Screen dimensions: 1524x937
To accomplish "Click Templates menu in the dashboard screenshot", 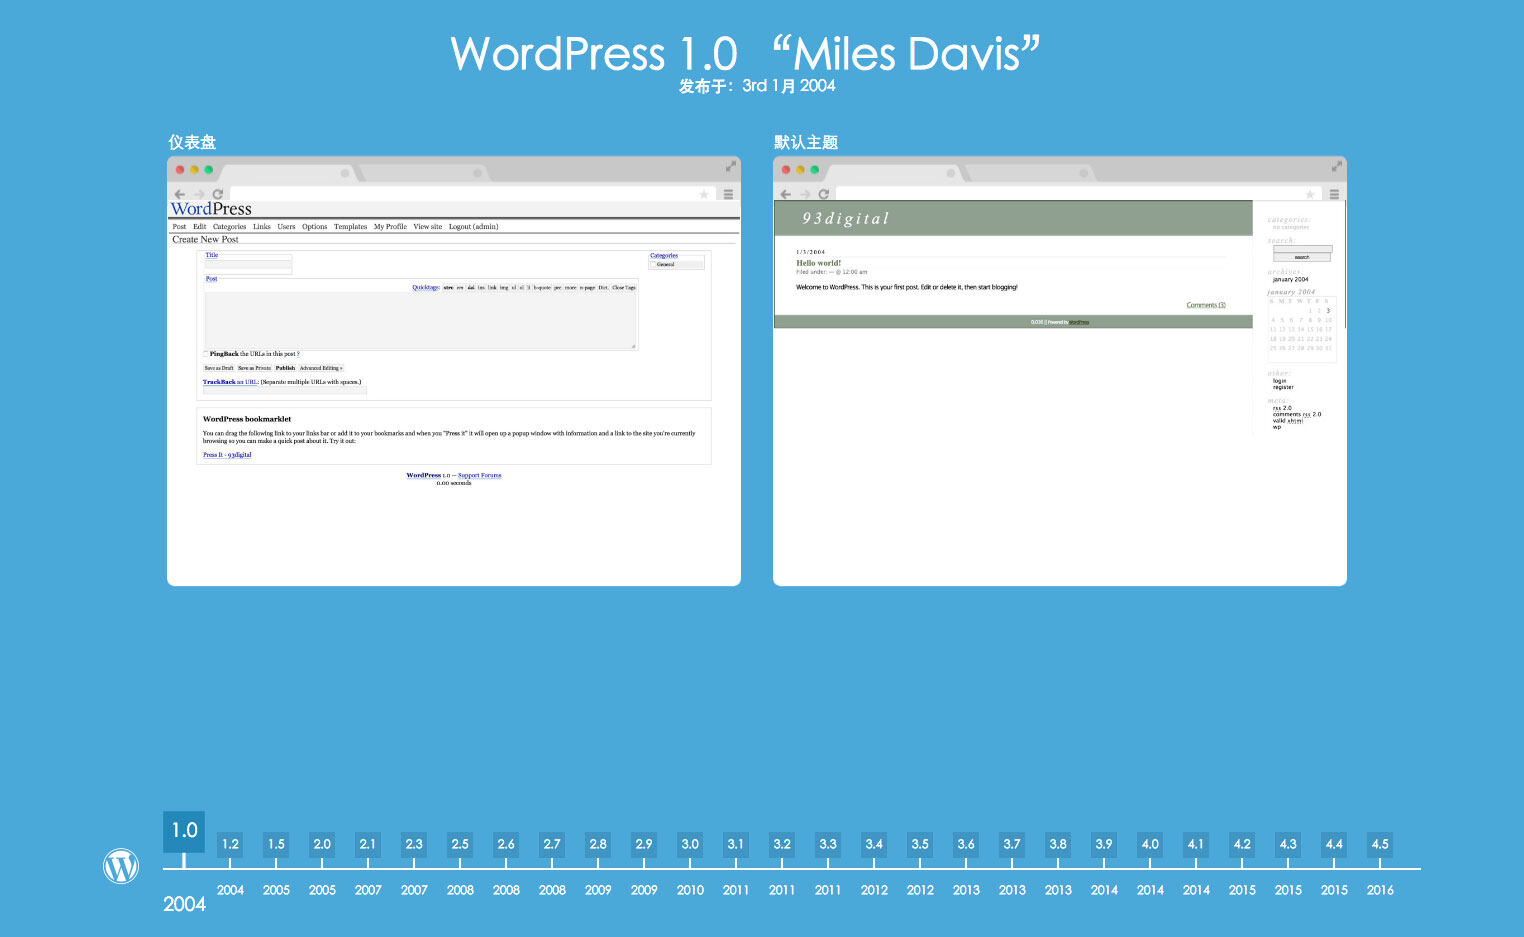I will coord(350,227).
